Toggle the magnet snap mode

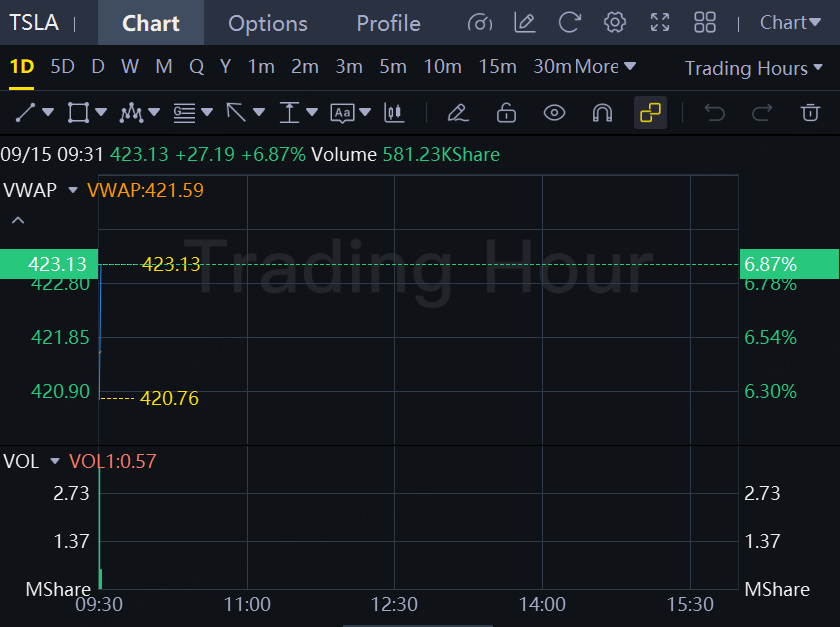point(602,113)
